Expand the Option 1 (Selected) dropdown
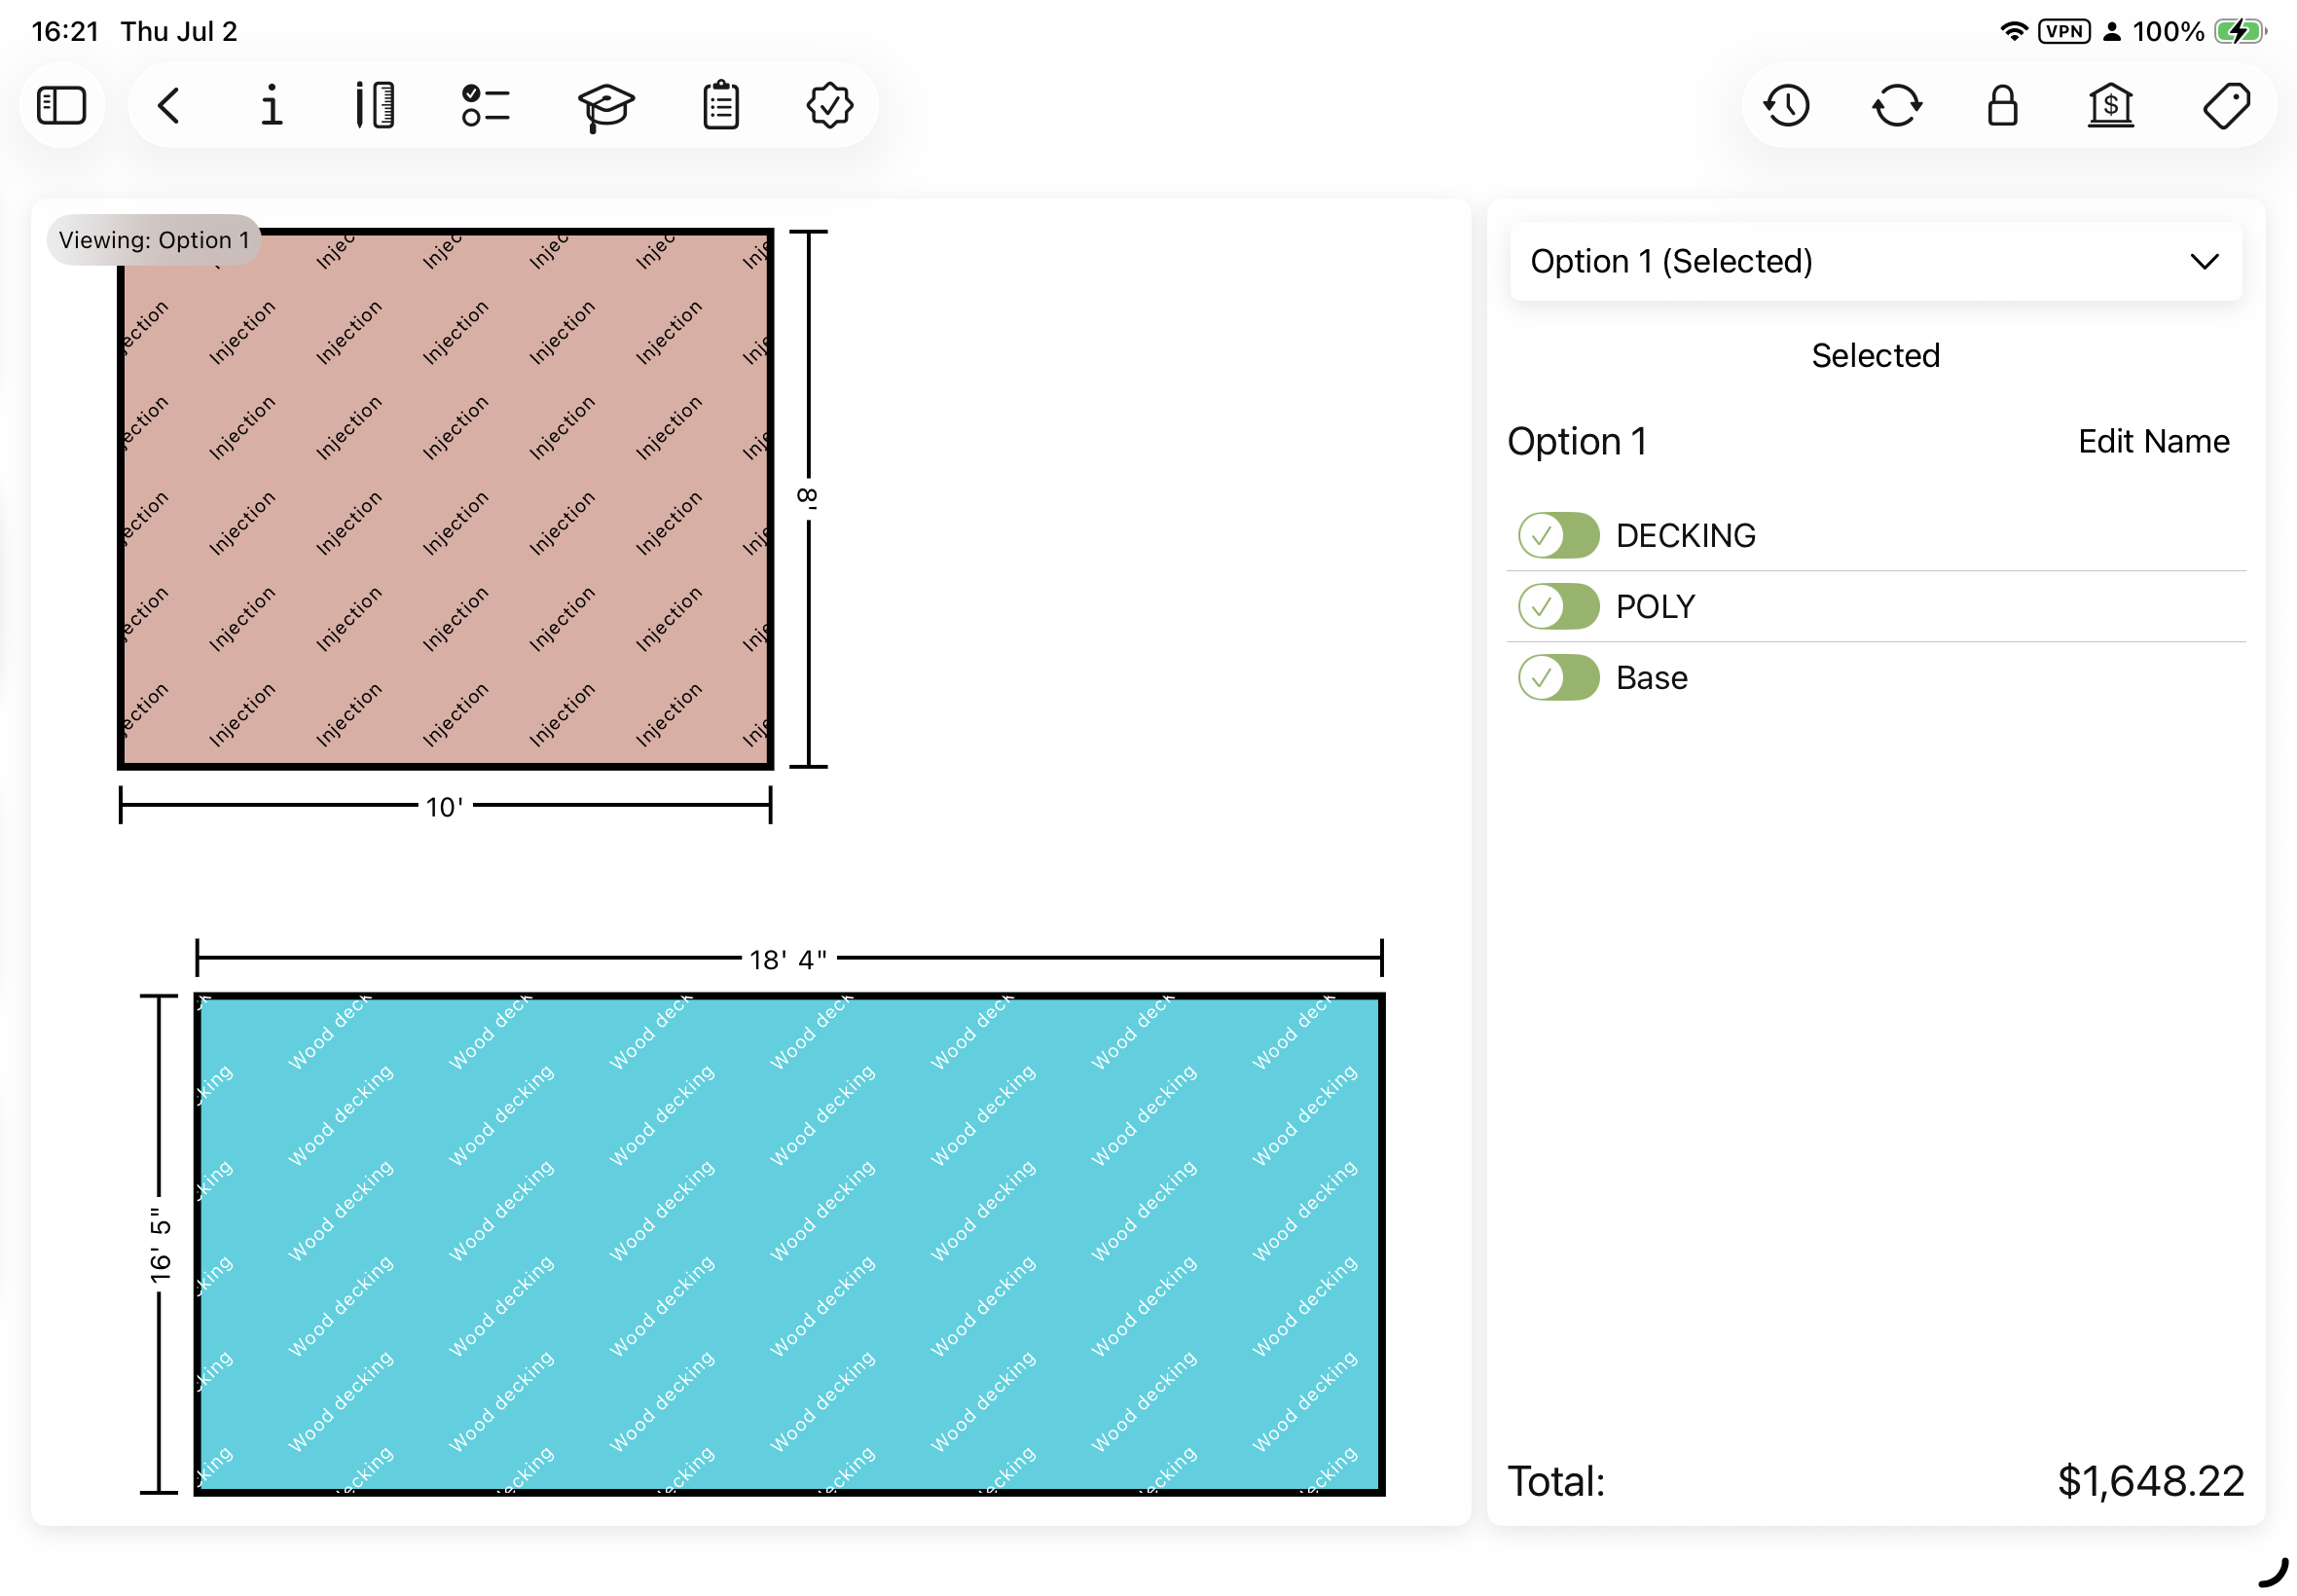Viewport: 2297px width, 1596px height. [1875, 261]
